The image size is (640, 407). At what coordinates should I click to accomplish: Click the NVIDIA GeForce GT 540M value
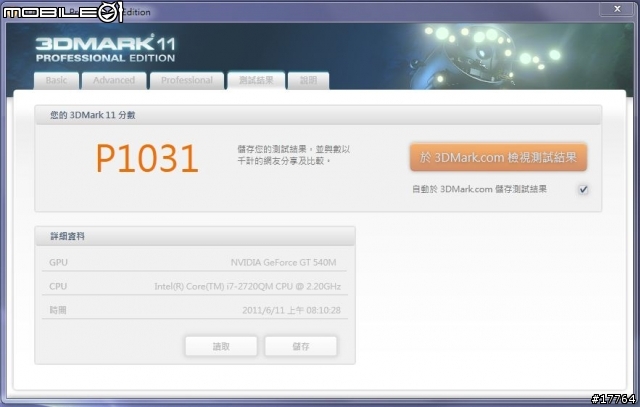tap(284, 262)
